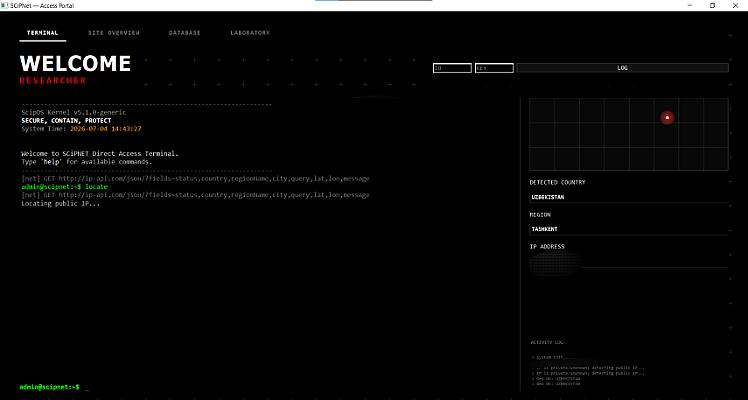Click the REGION label
This screenshot has height=400, width=748.
[x=540, y=215]
